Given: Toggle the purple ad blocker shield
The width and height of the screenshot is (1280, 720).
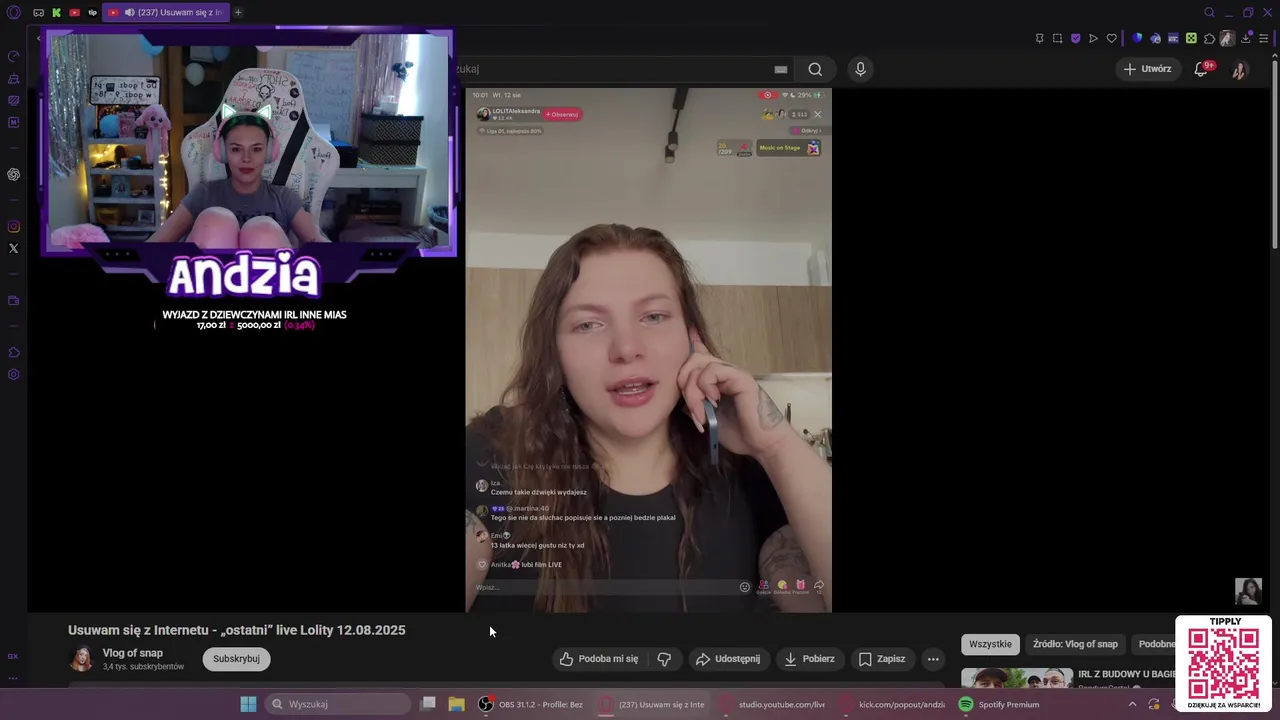Looking at the screenshot, I should click(1075, 39).
